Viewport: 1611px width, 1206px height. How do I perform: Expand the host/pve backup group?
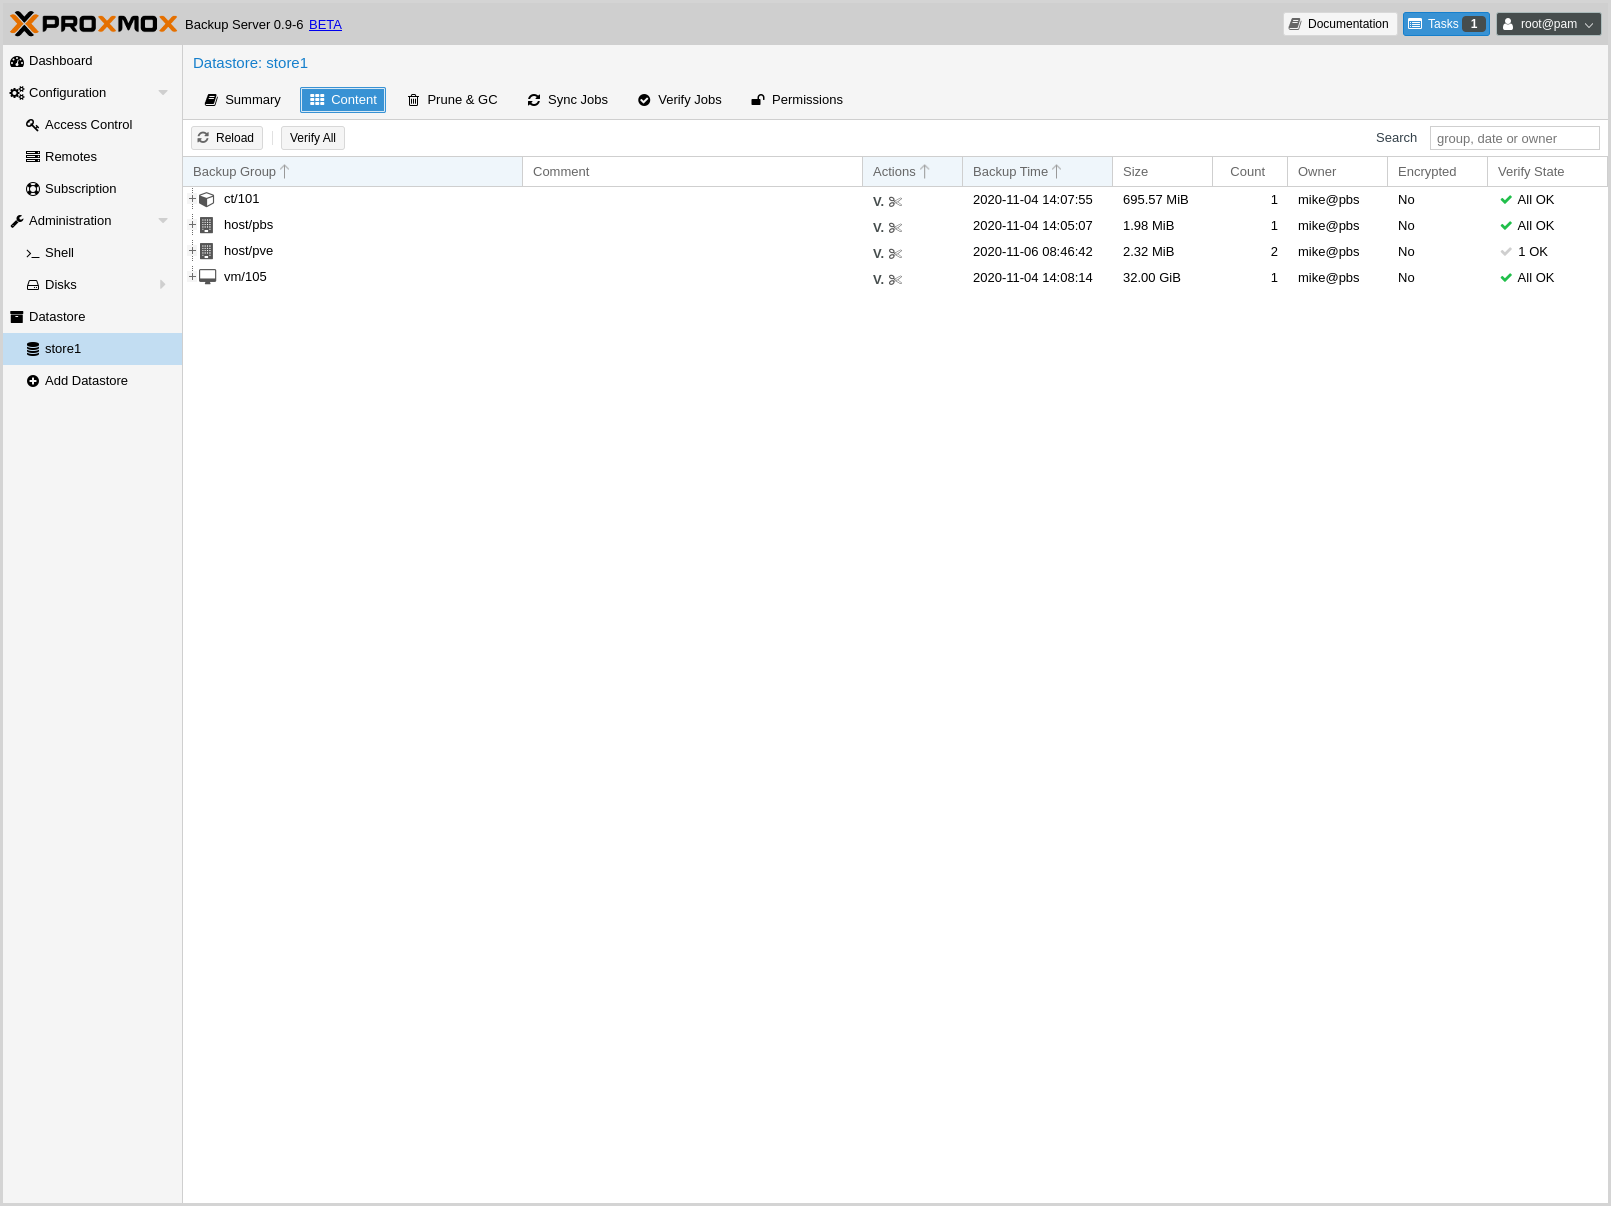192,251
